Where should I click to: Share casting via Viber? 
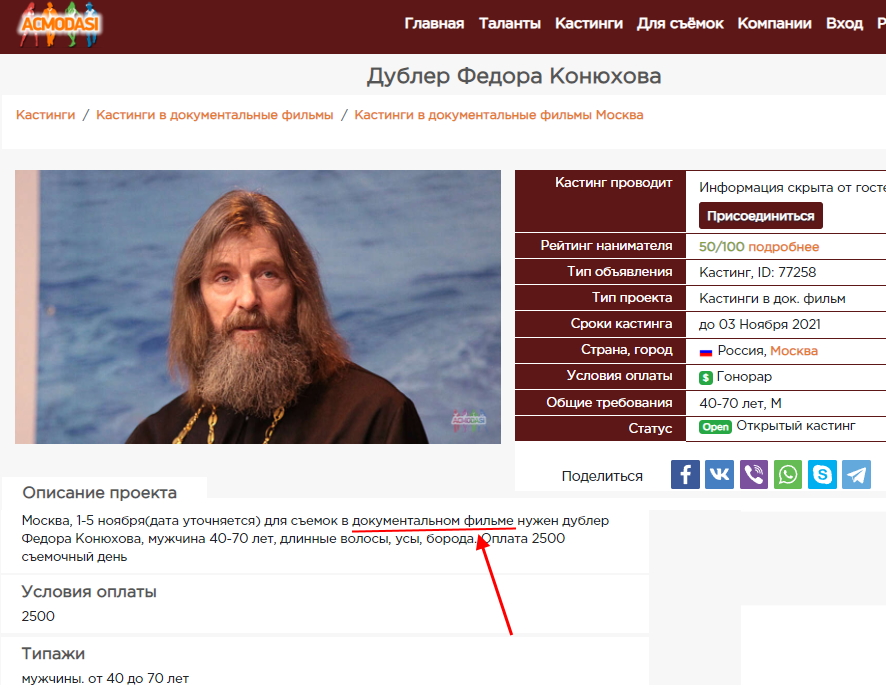pyautogui.click(x=754, y=474)
